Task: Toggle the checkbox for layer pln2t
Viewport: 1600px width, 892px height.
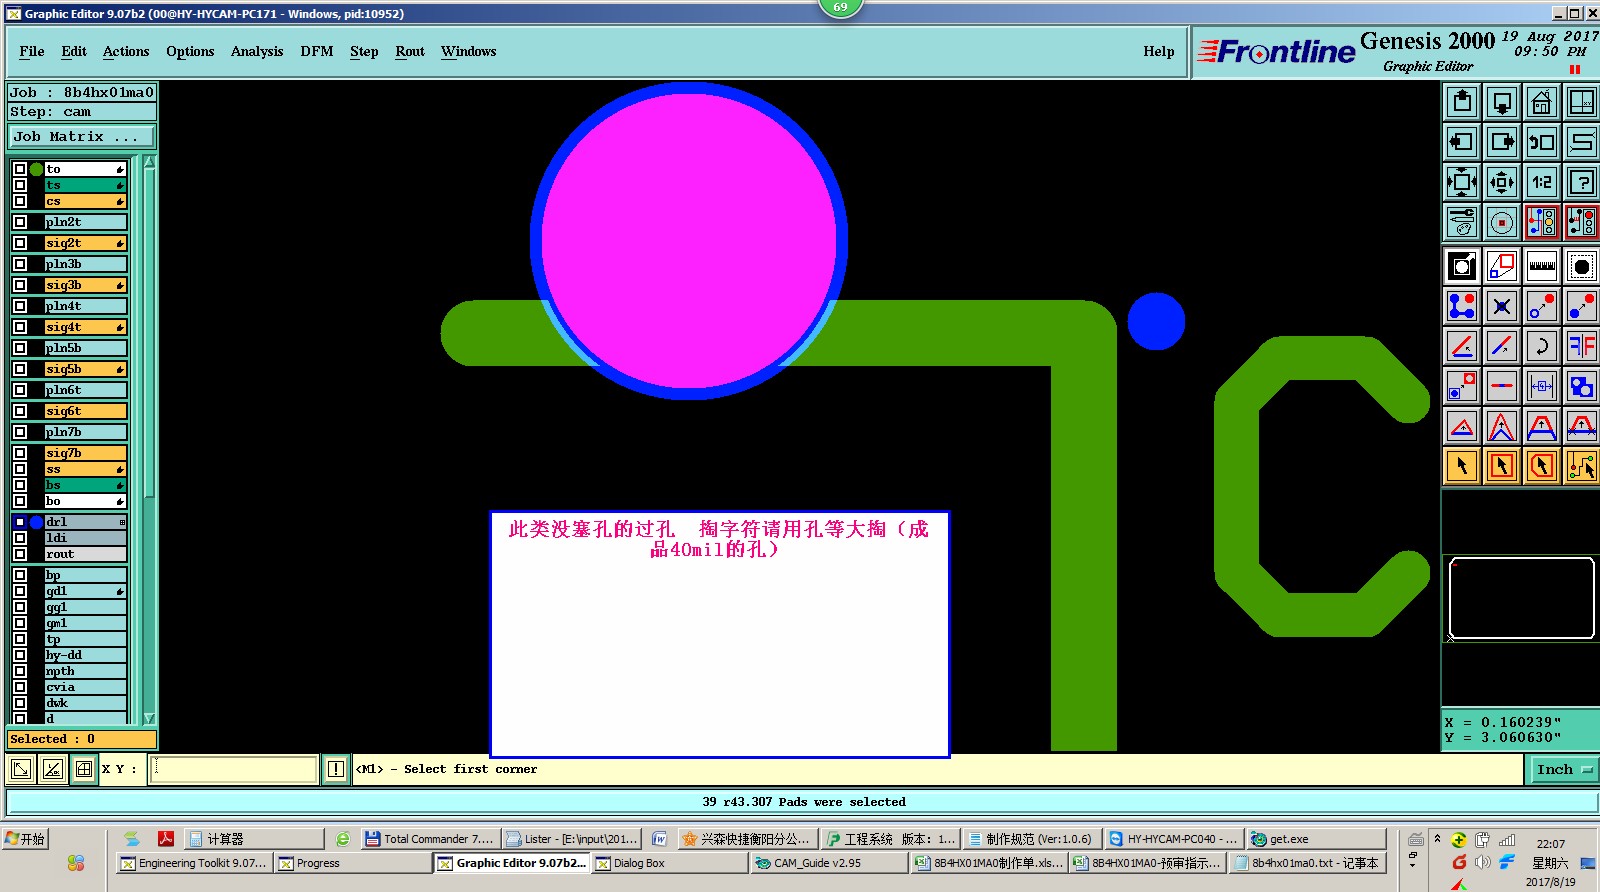Action: click(20, 222)
